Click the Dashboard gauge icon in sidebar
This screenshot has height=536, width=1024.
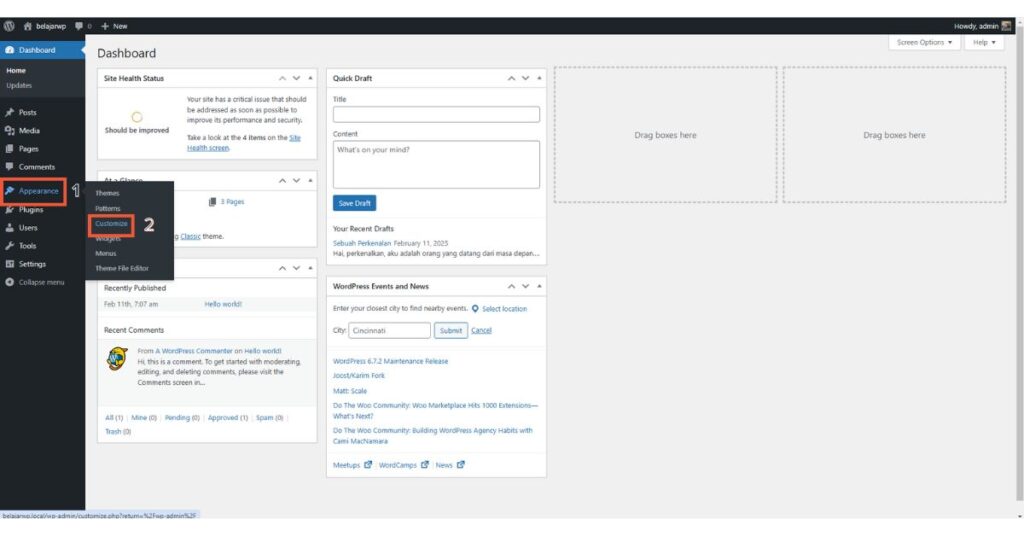tap(9, 50)
